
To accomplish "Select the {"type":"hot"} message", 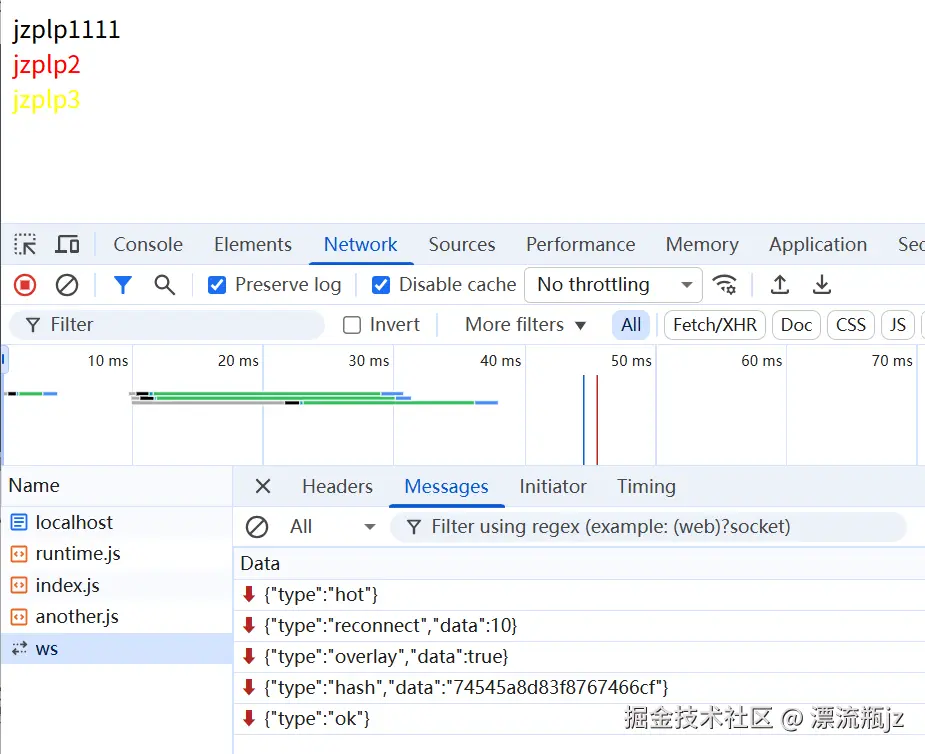I will point(579,595).
